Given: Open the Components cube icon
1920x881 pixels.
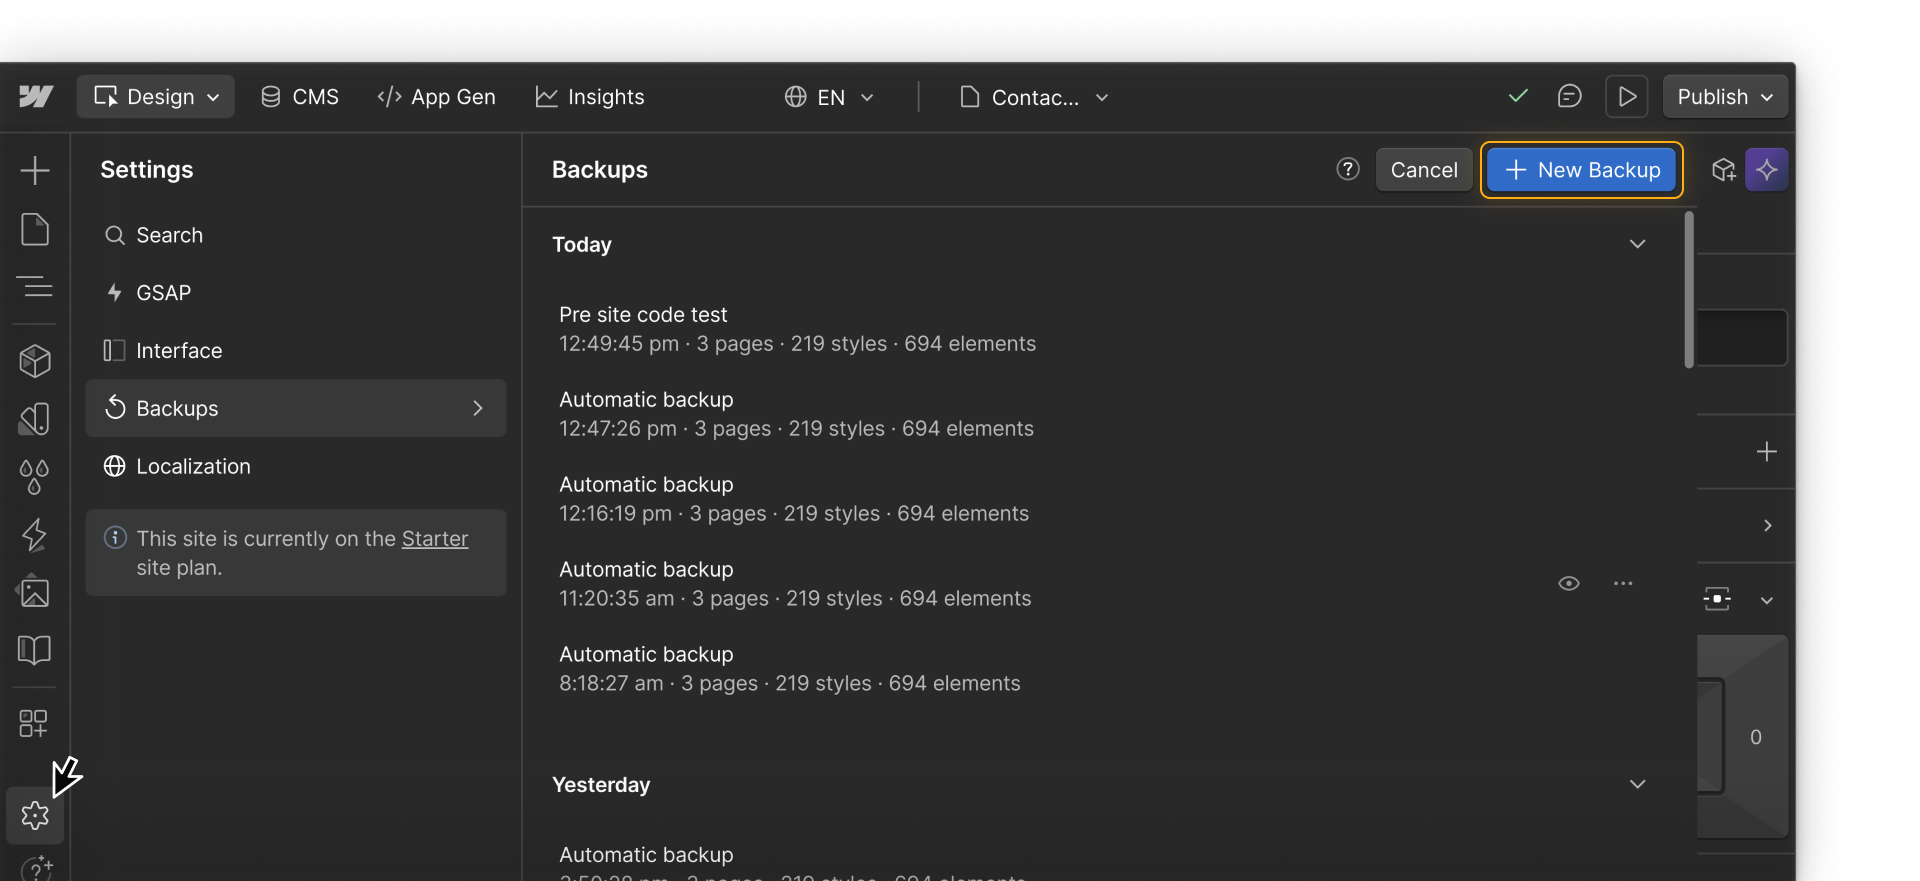Looking at the screenshot, I should tap(35, 361).
